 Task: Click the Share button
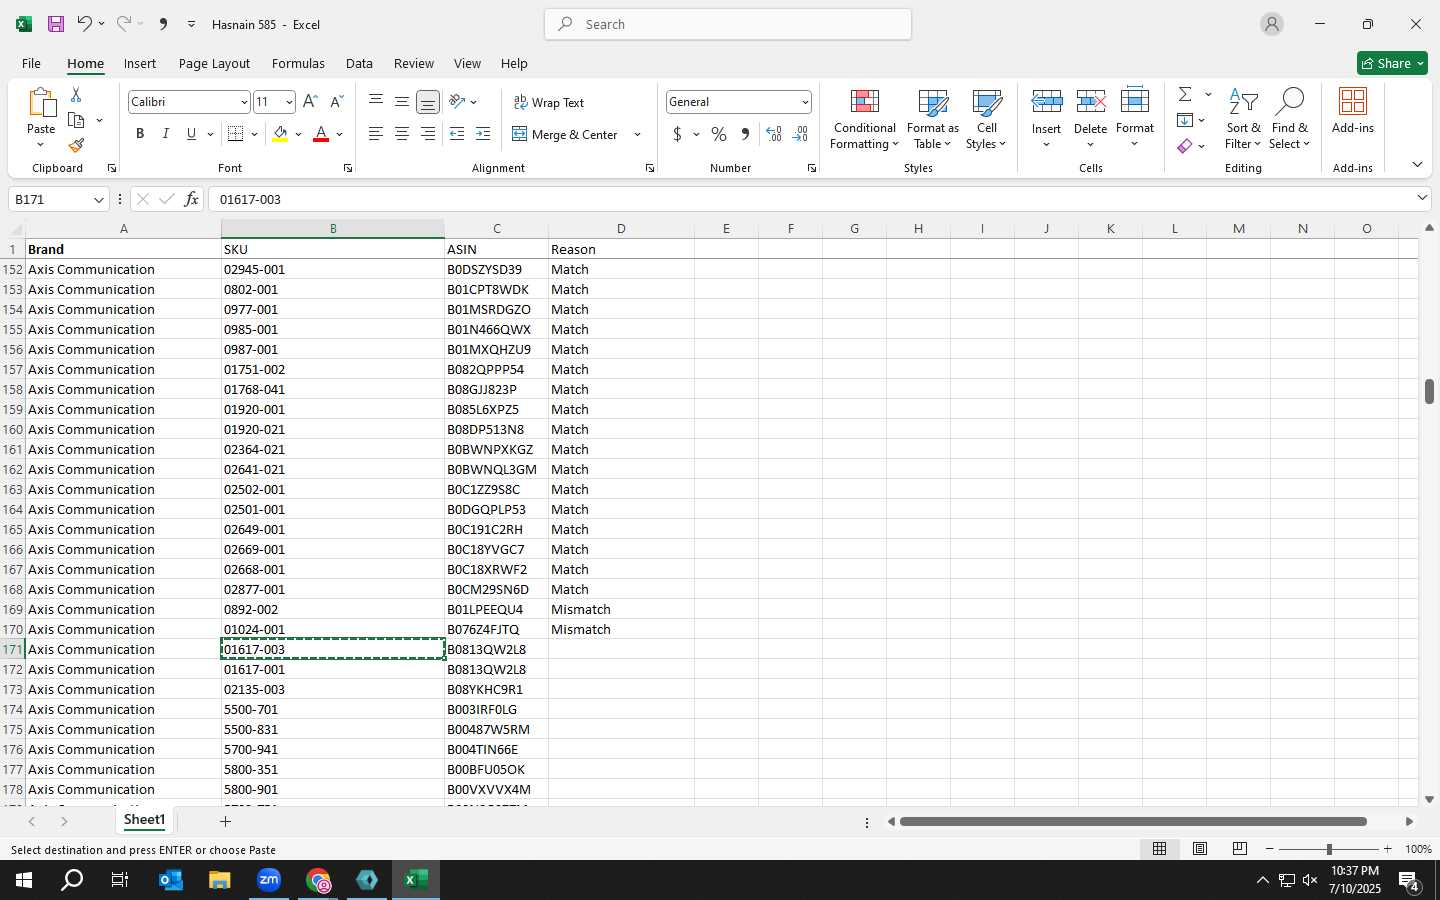[1392, 63]
